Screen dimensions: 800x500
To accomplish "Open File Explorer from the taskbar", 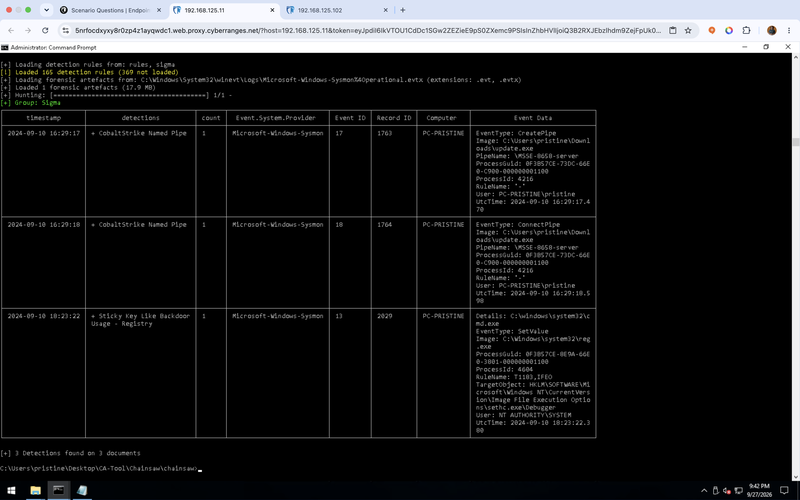I will click(x=35, y=490).
